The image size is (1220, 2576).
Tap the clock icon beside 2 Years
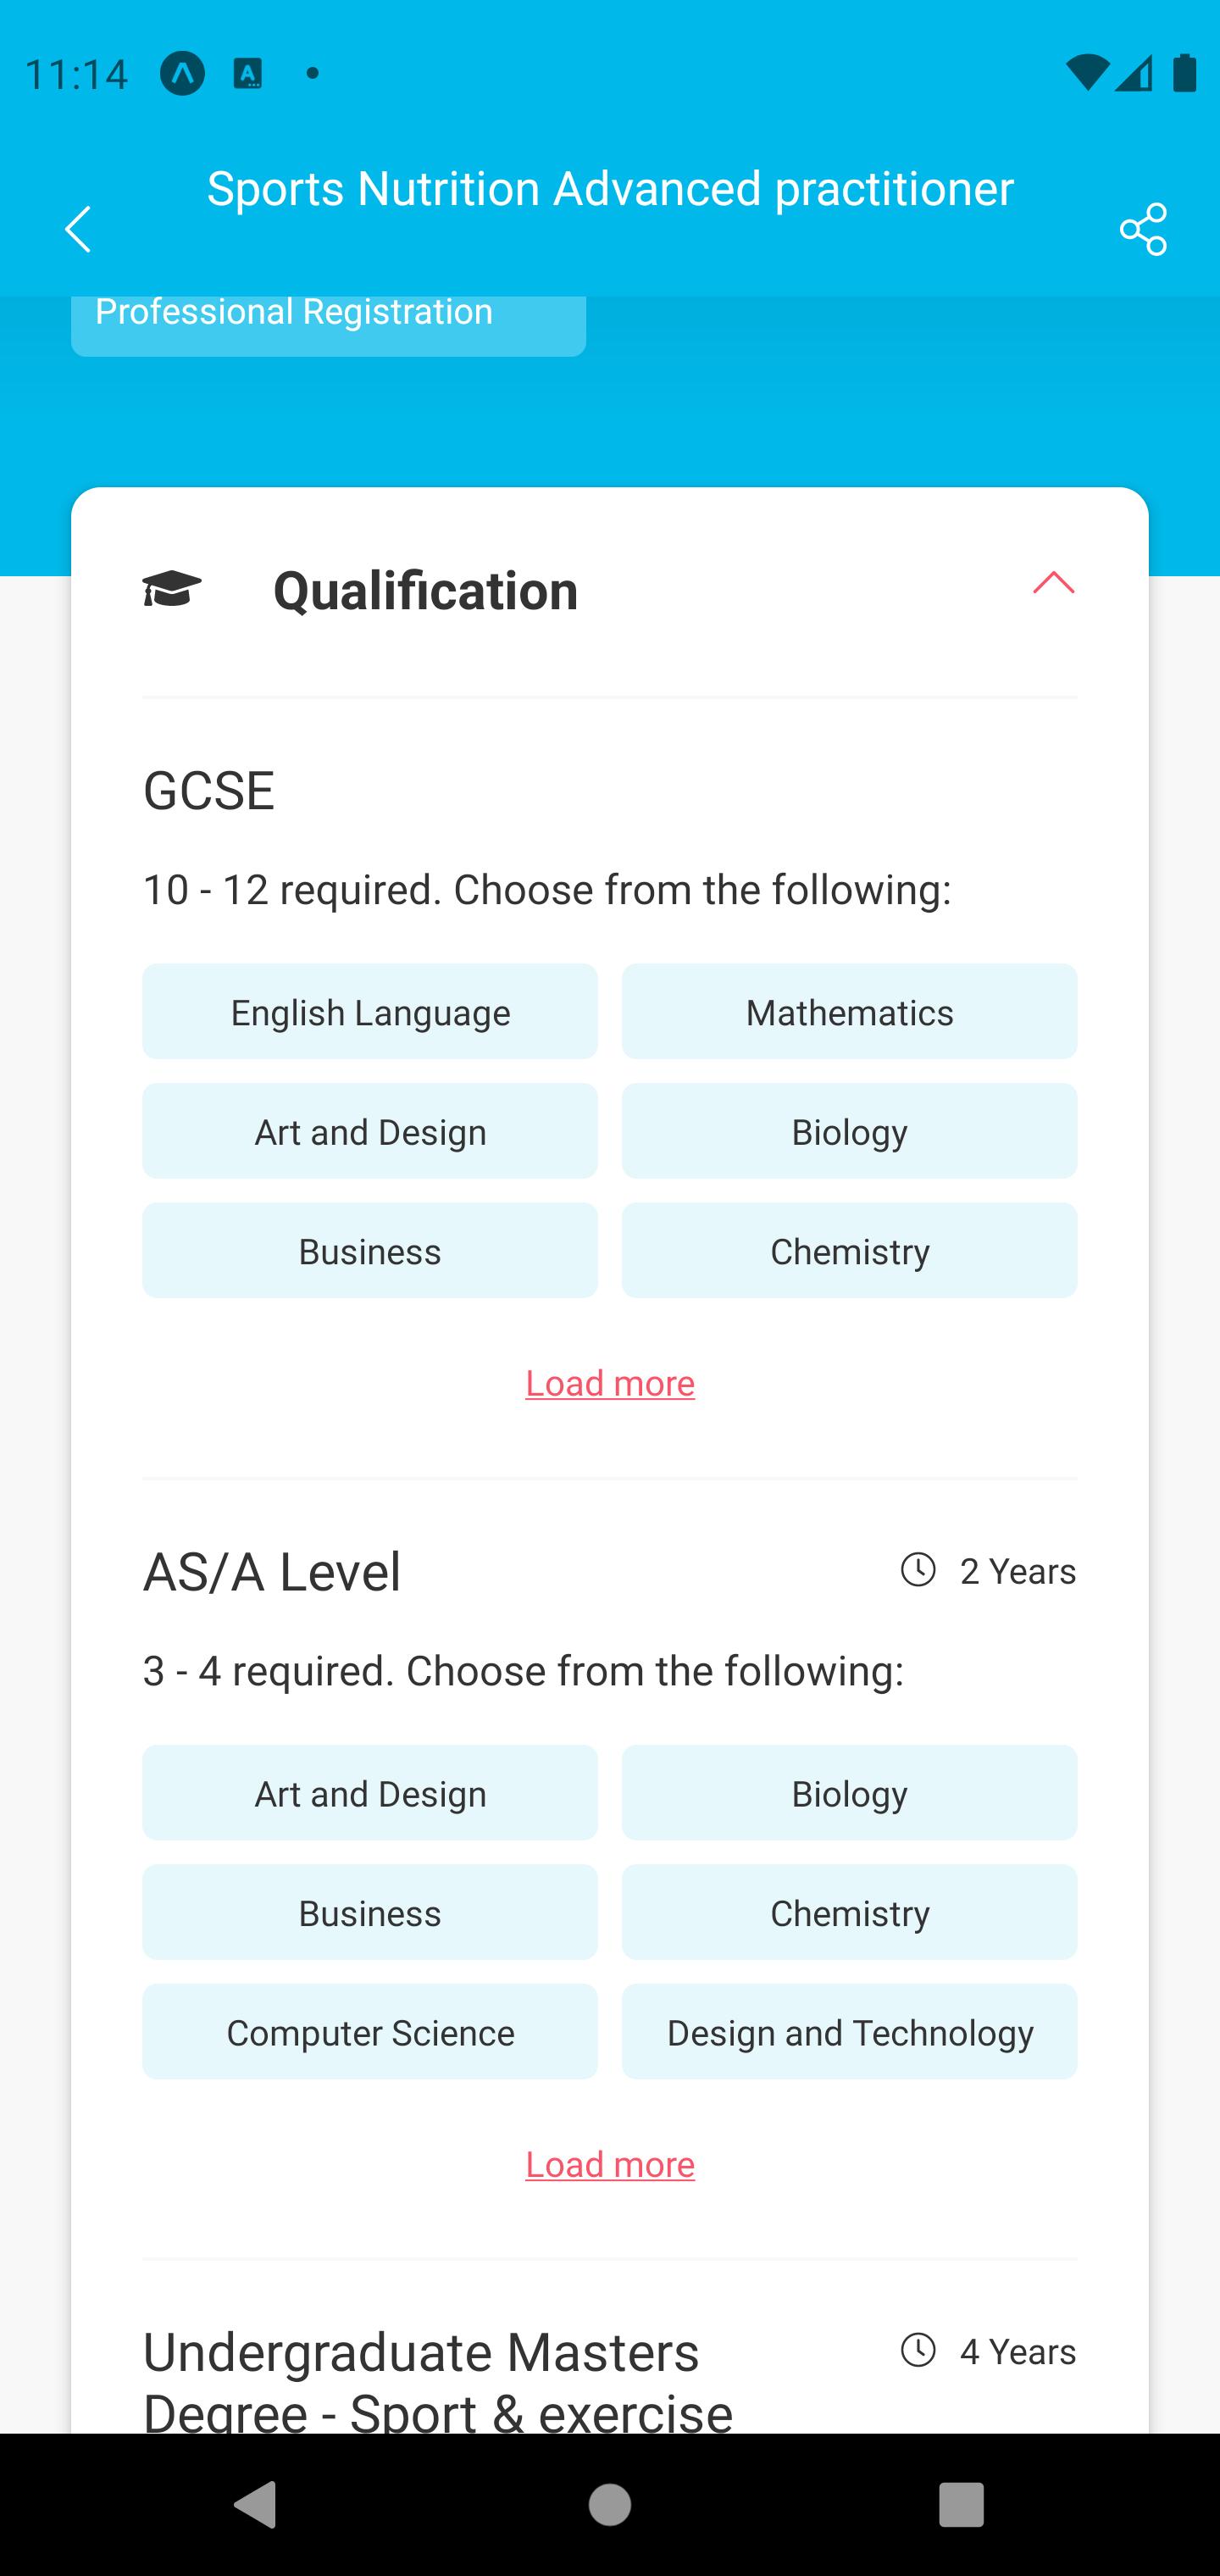(x=918, y=1569)
